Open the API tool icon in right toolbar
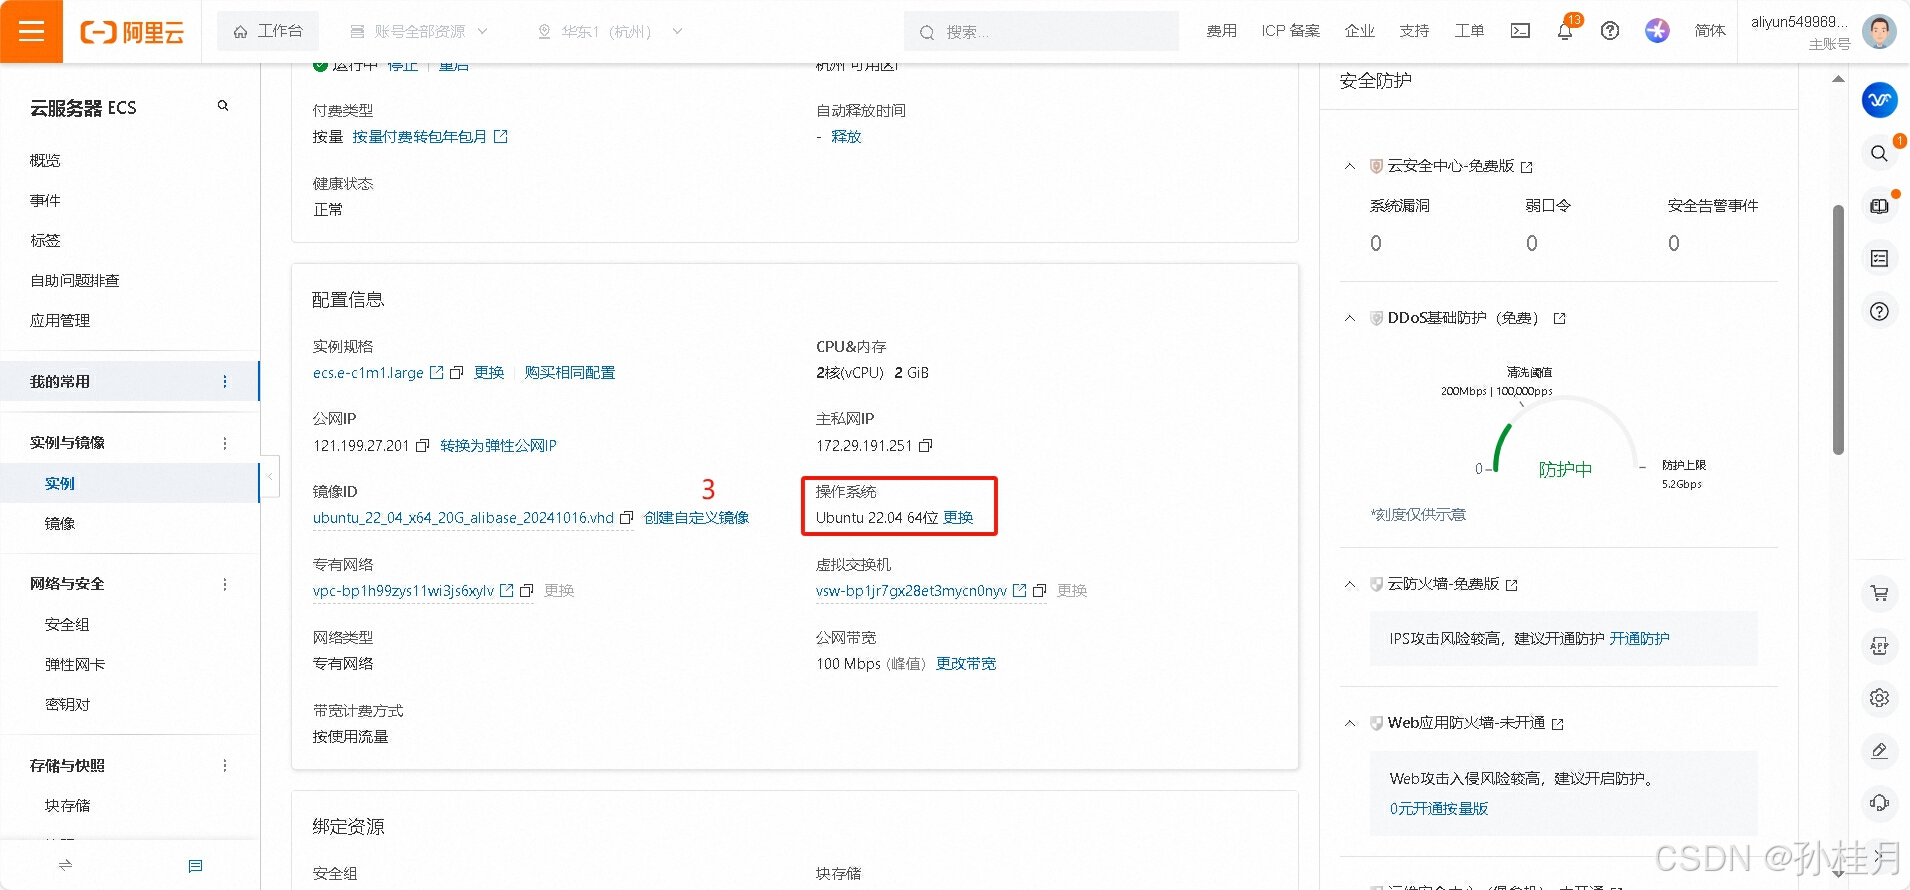1910x890 pixels. click(x=1880, y=646)
